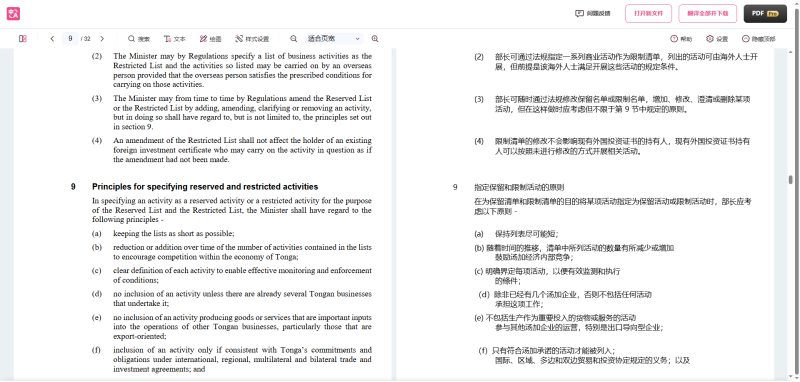Click the vertical scrollbar thumb
Viewport: 800px width, 382px height.
click(x=790, y=180)
